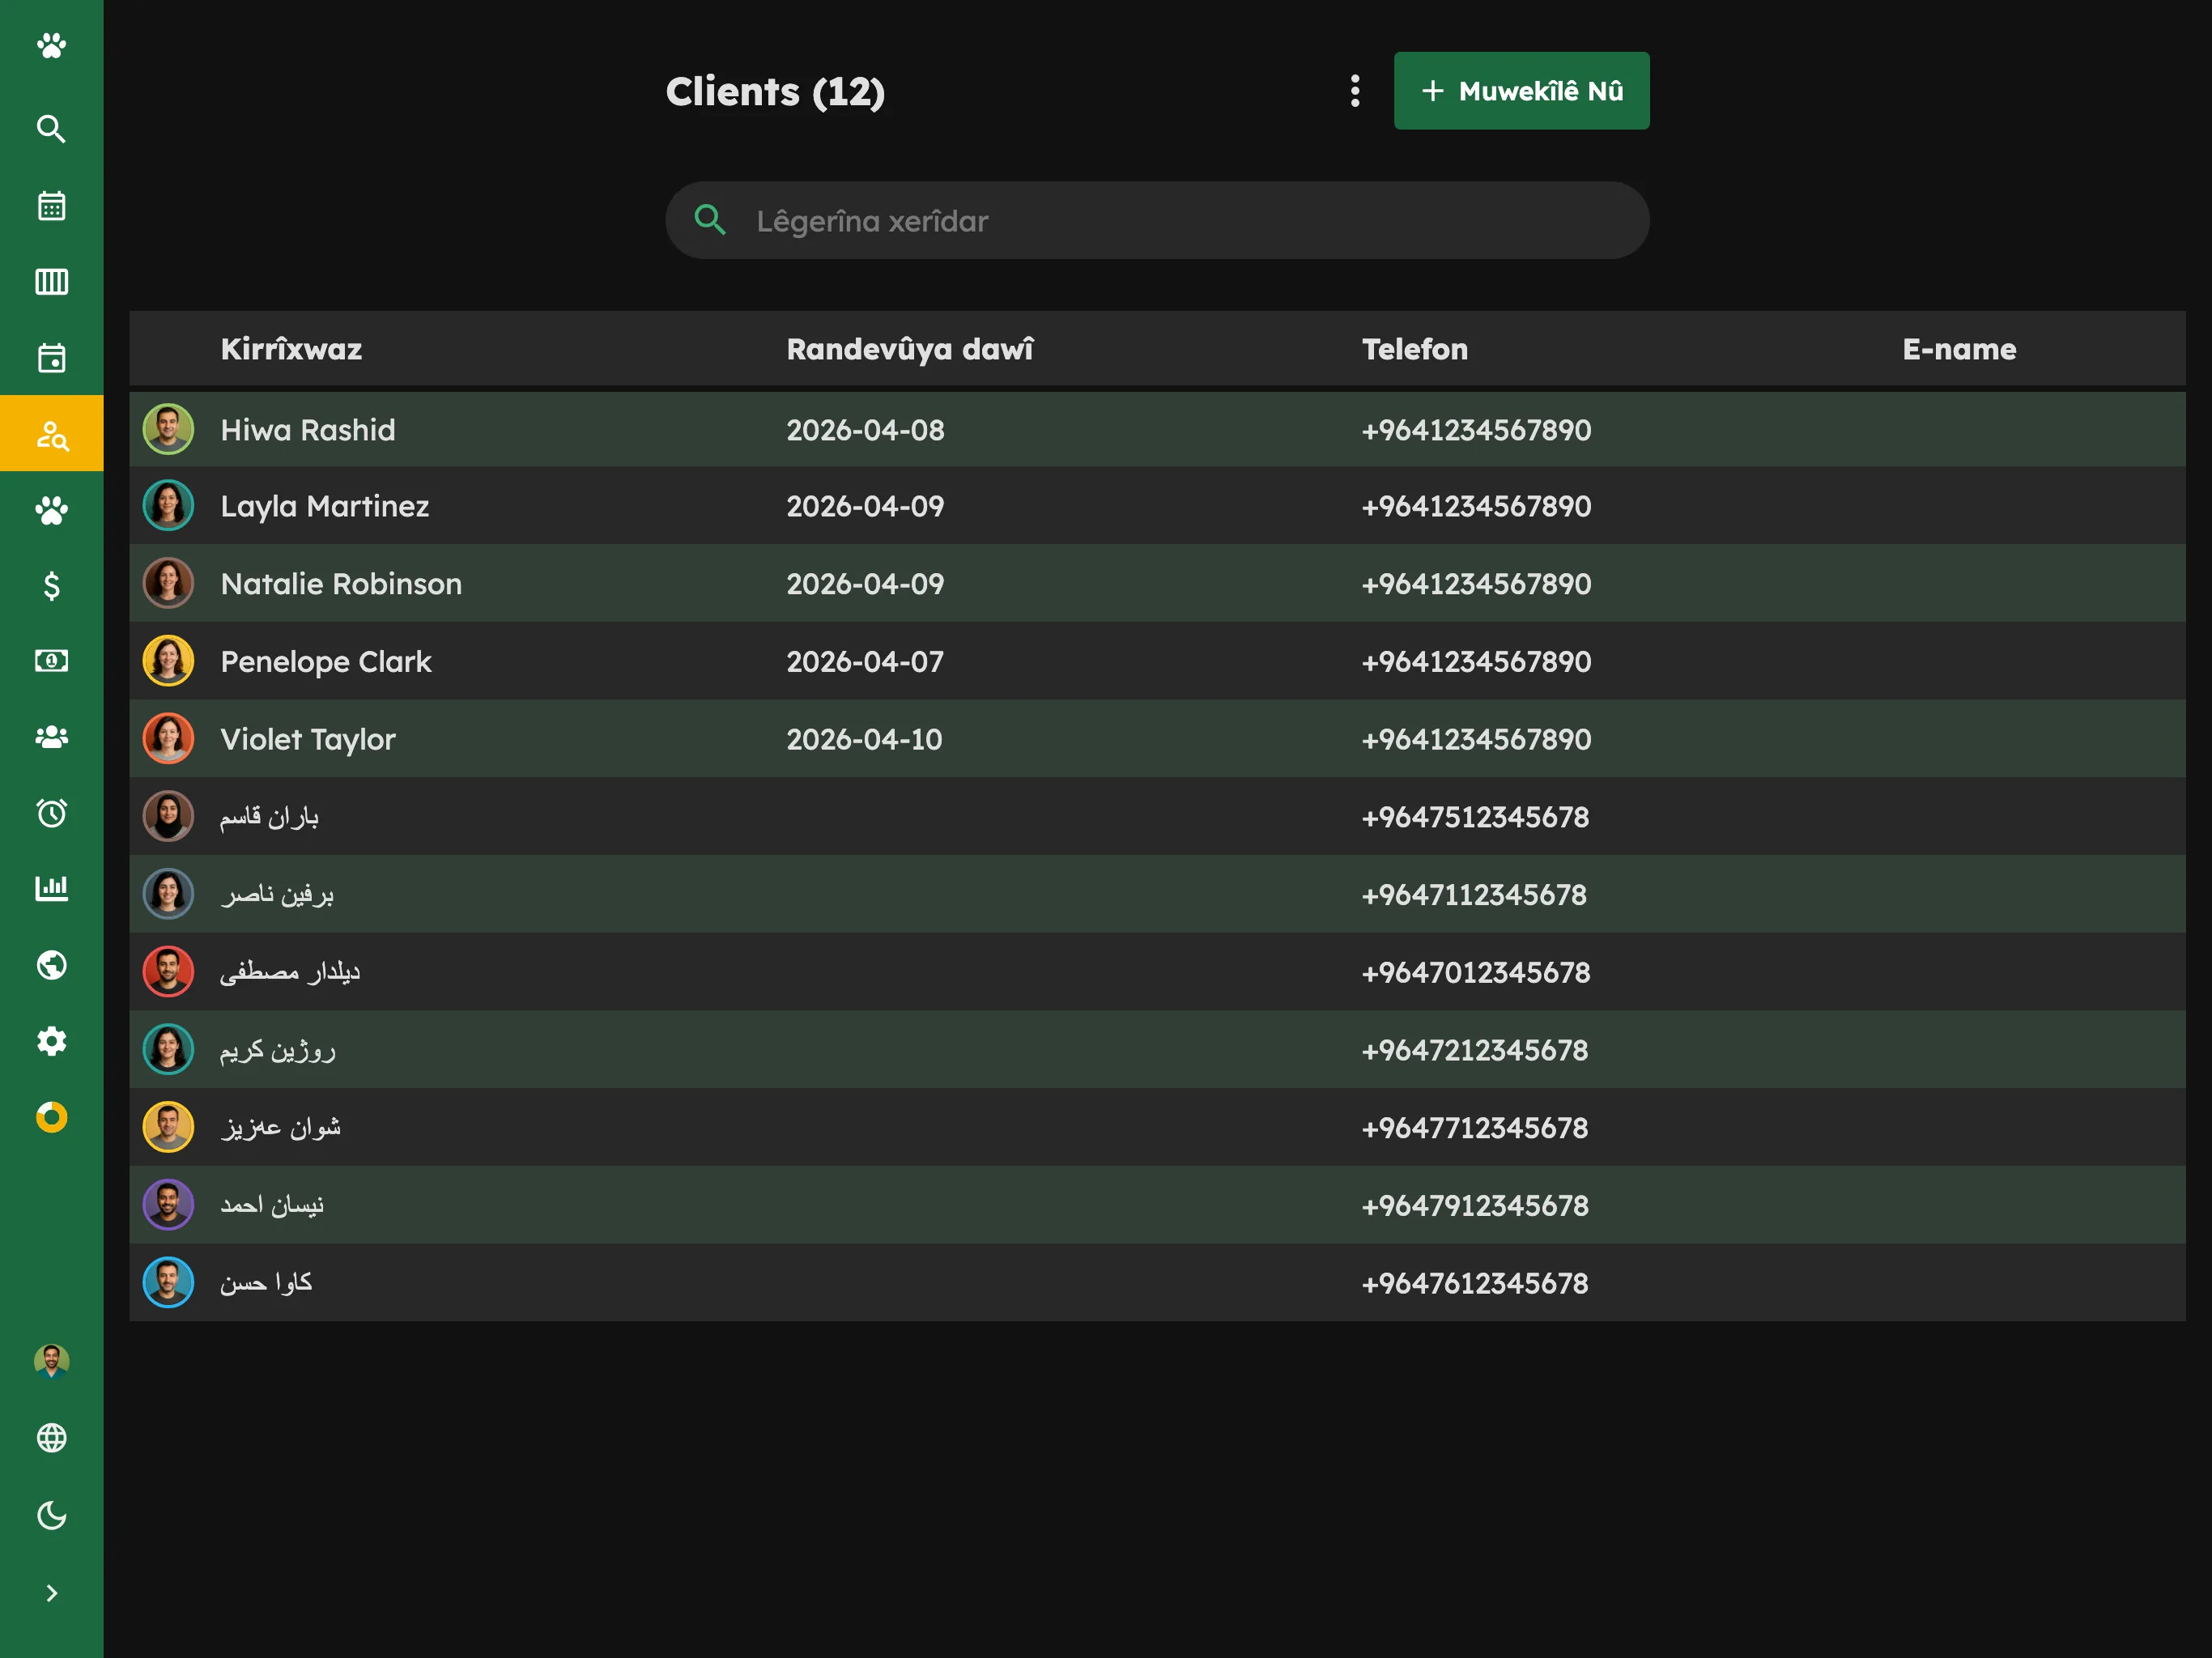This screenshot has height=1658, width=2212.
Task: Click date 2026-04-07 for Penelope Clark
Action: point(865,661)
